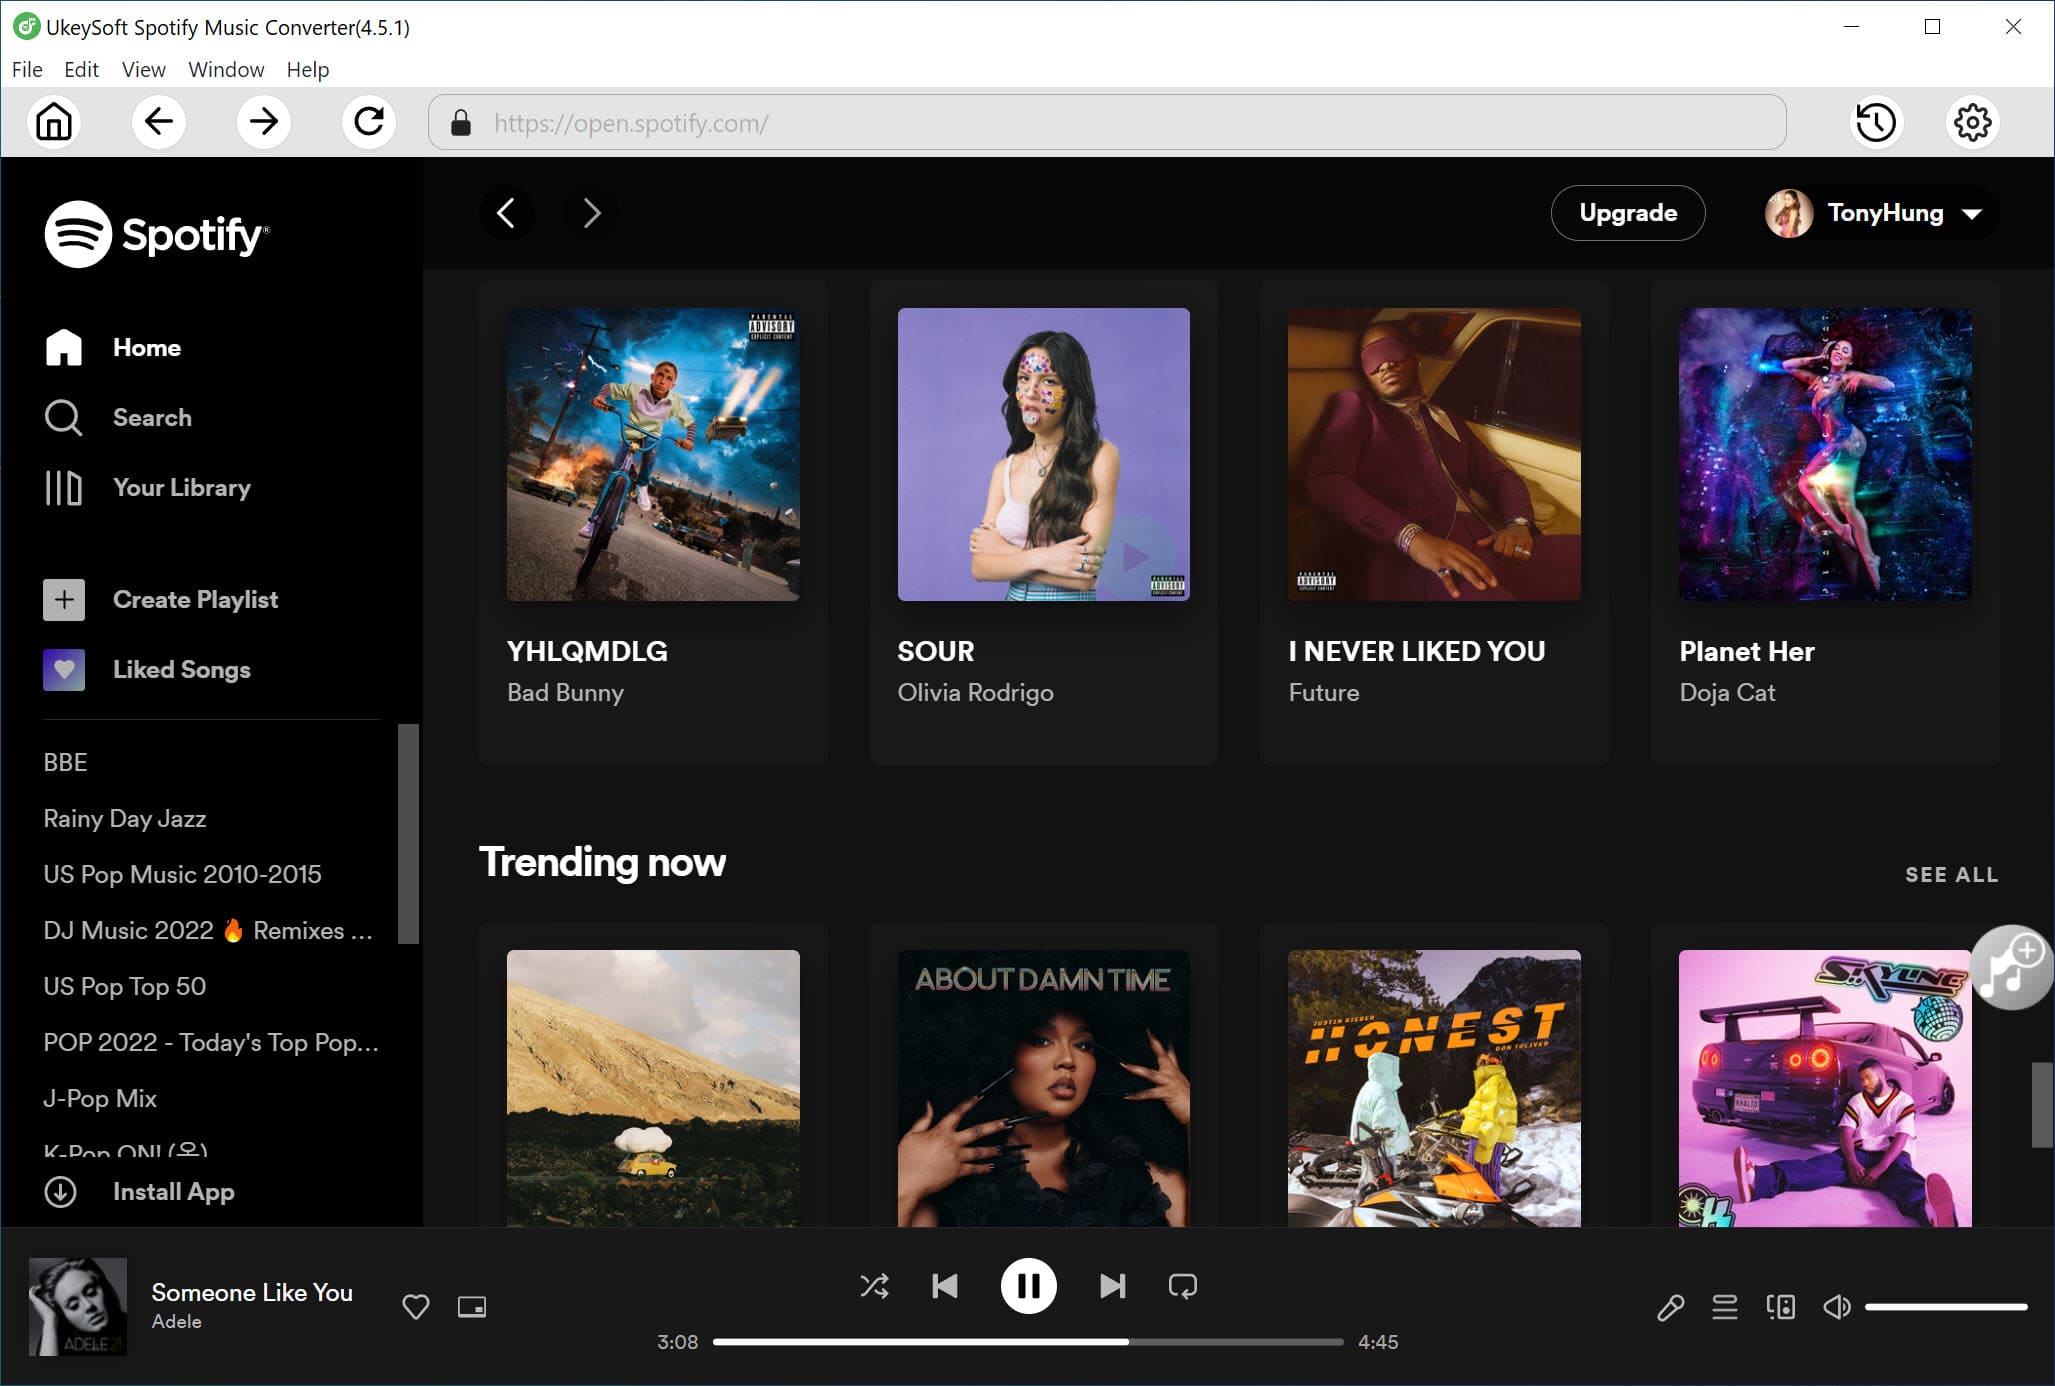The height and width of the screenshot is (1386, 2055).
Task: Open the SOUR album by Olivia Rodrigo
Action: tap(1043, 455)
